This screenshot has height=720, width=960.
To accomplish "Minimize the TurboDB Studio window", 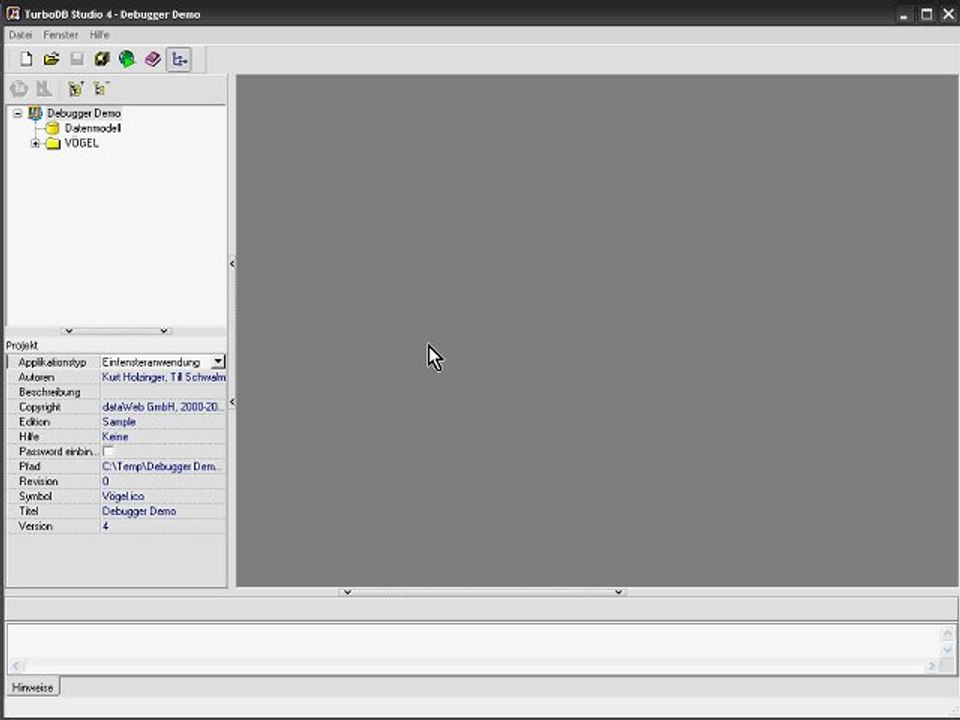I will coord(904,15).
